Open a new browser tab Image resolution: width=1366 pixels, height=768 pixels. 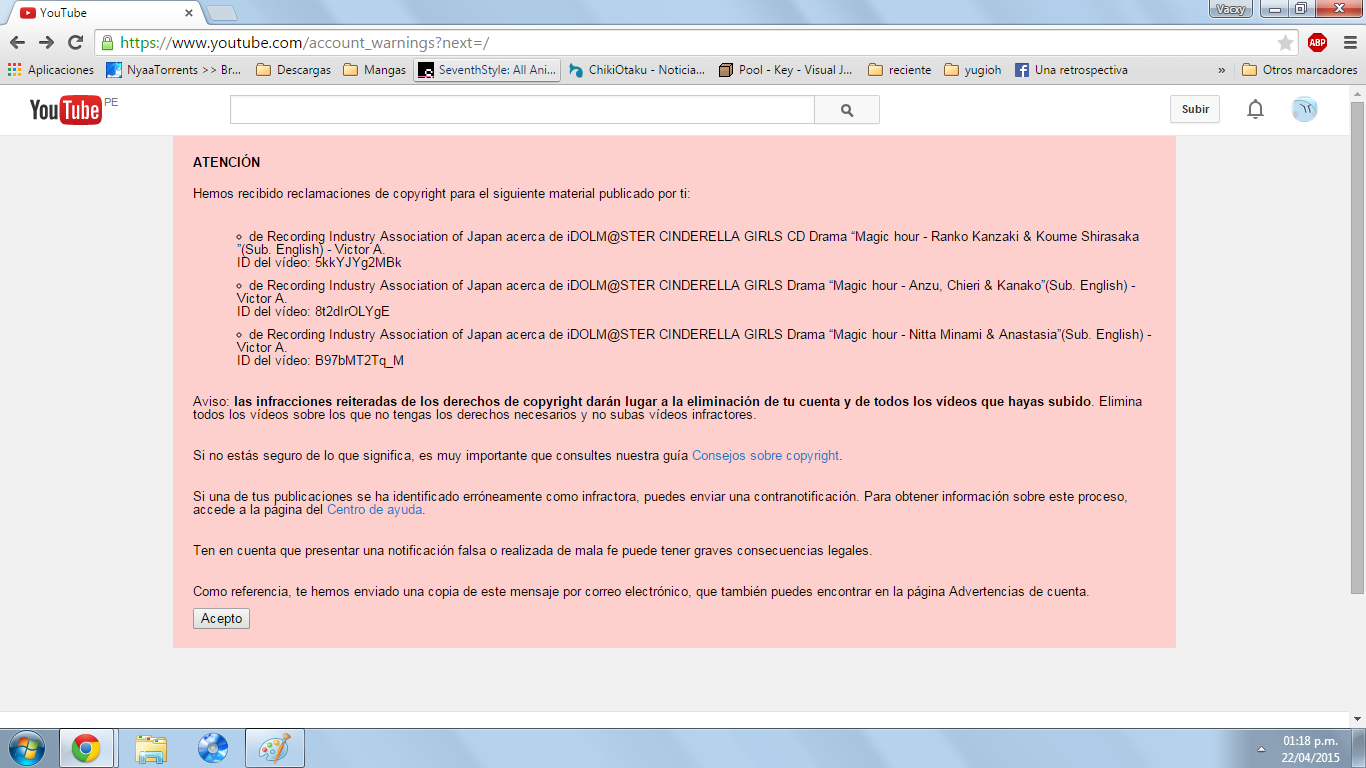pos(221,13)
